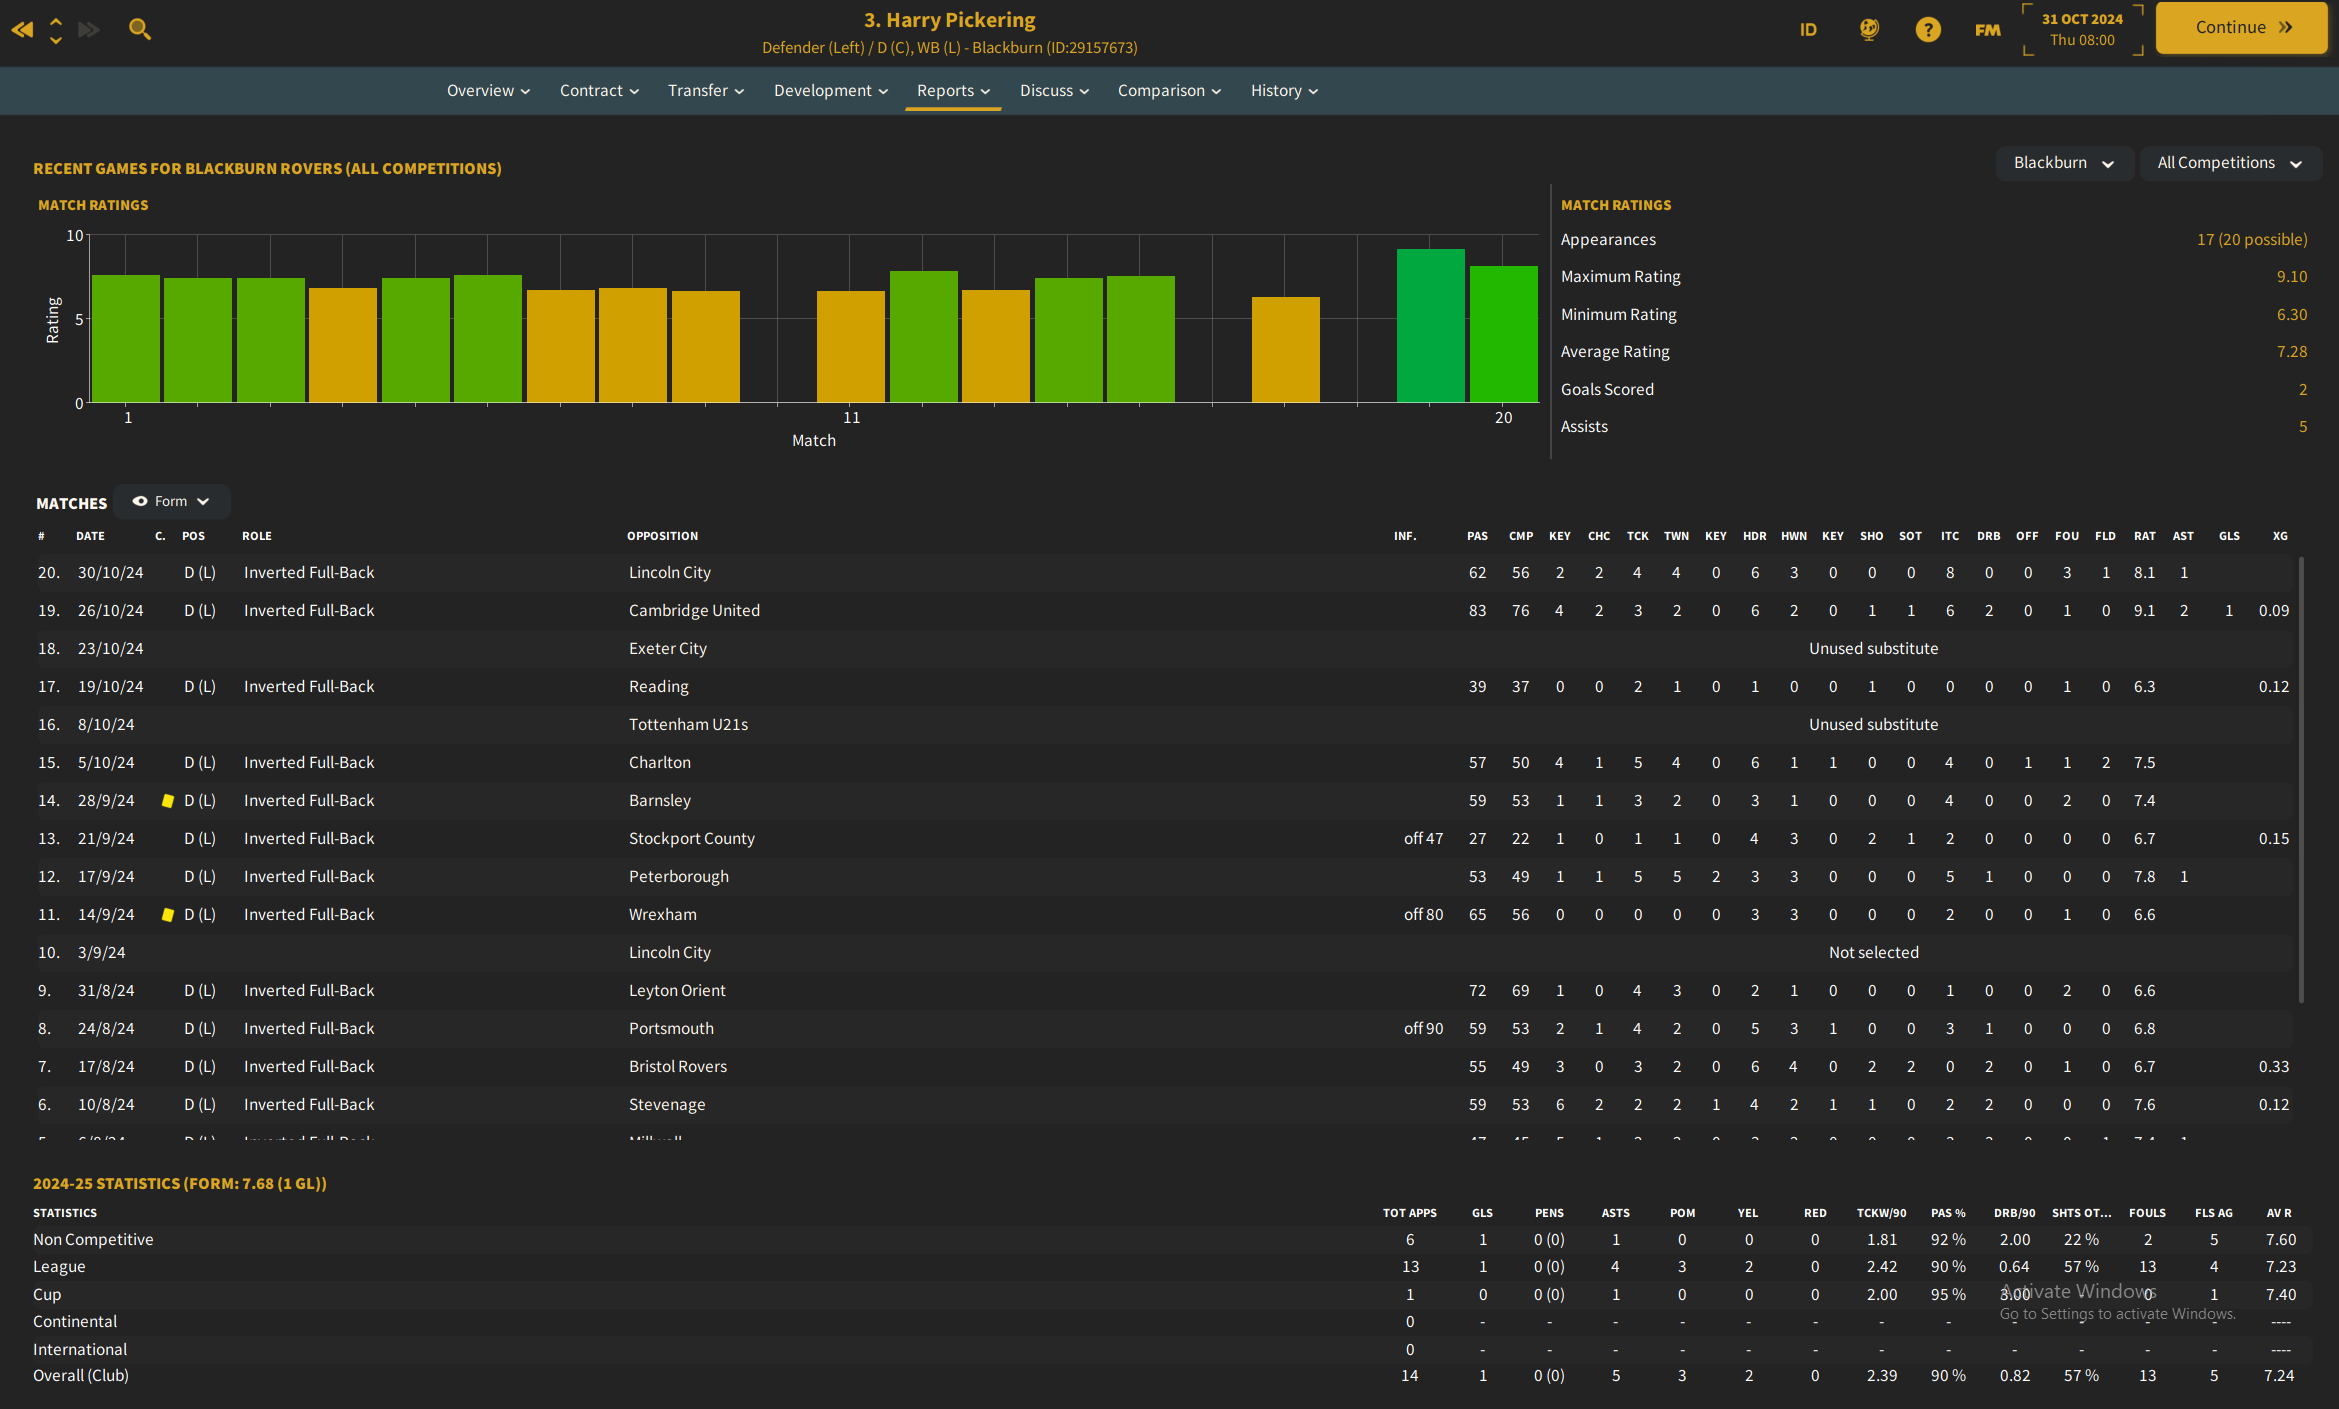Expand the Blackburn team dropdown
The image size is (2339, 1409).
pyautogui.click(x=2063, y=163)
